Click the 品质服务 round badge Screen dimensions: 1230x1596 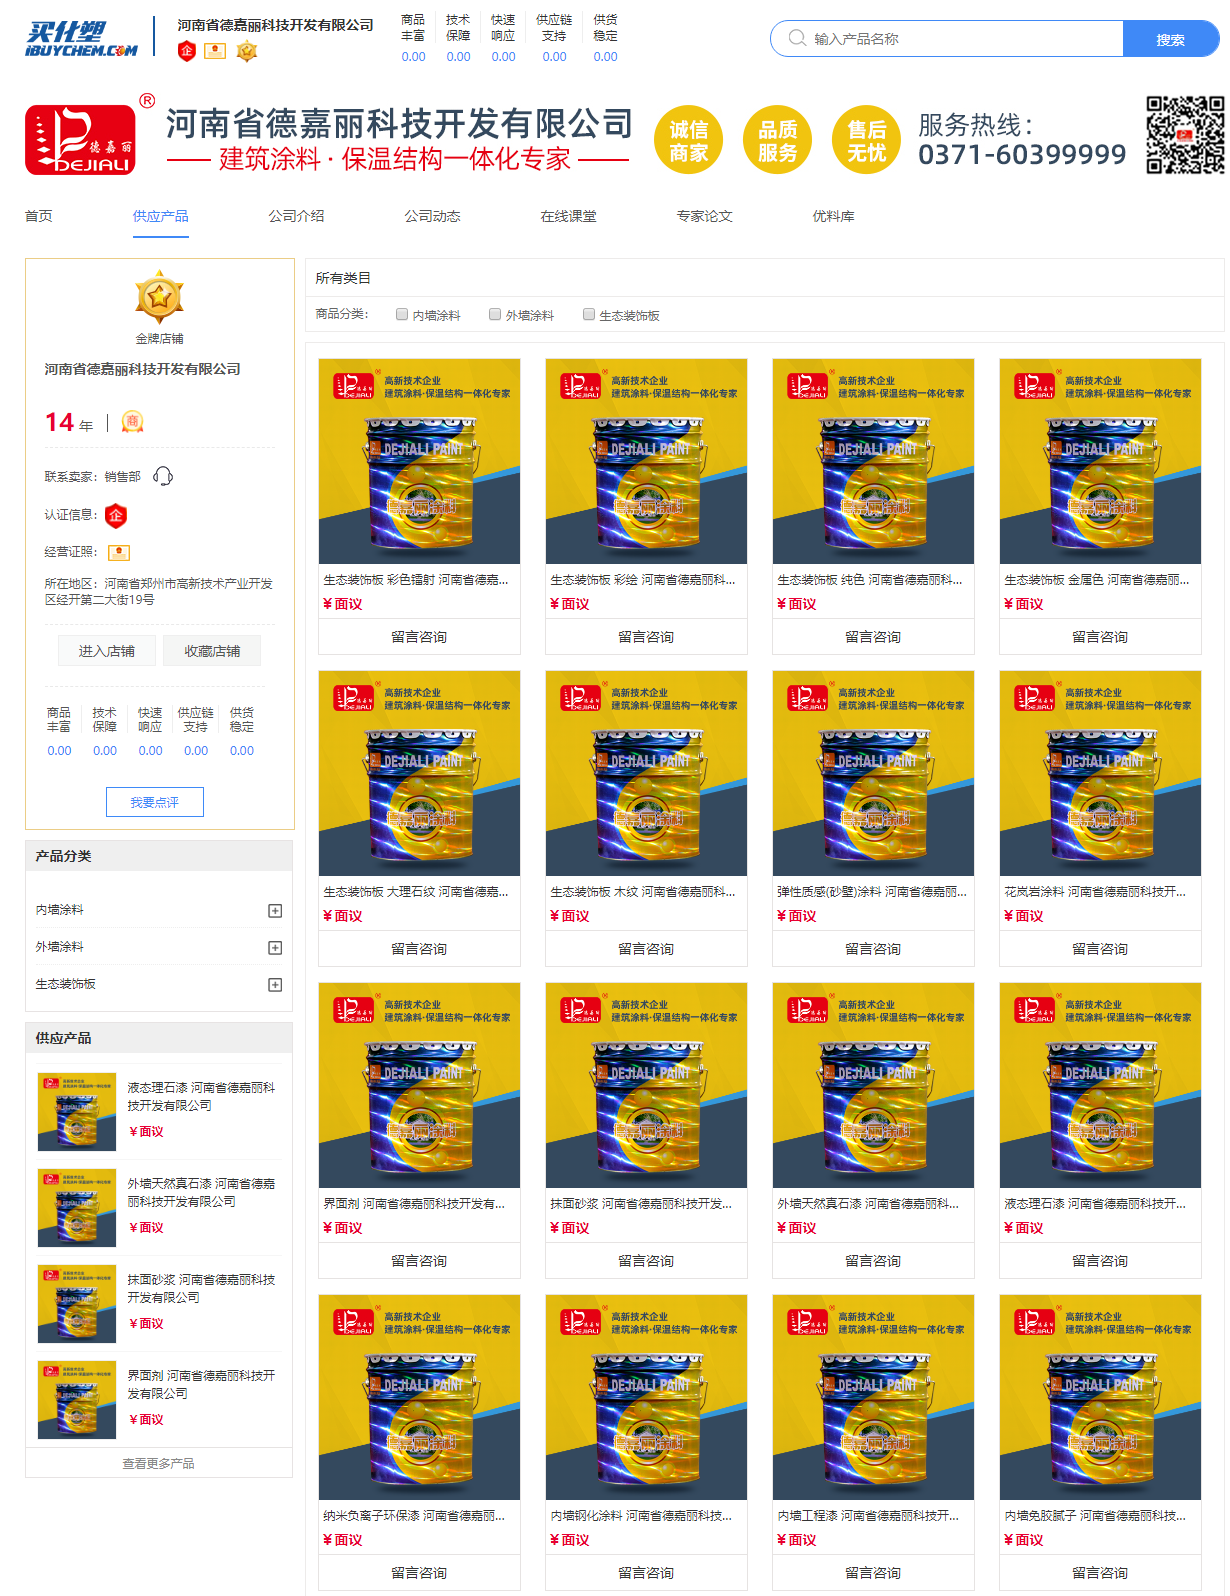coord(778,140)
